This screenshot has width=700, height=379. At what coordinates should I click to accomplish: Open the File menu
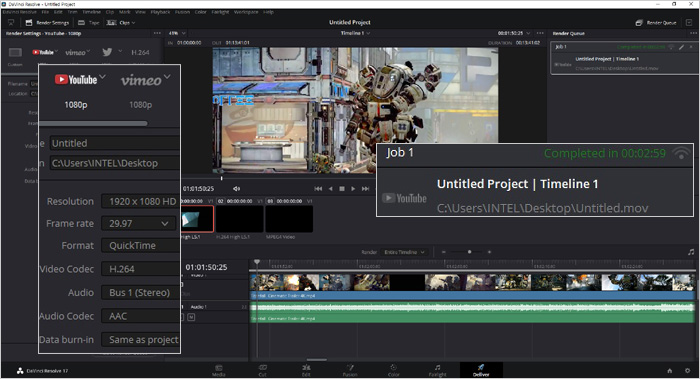[45, 12]
